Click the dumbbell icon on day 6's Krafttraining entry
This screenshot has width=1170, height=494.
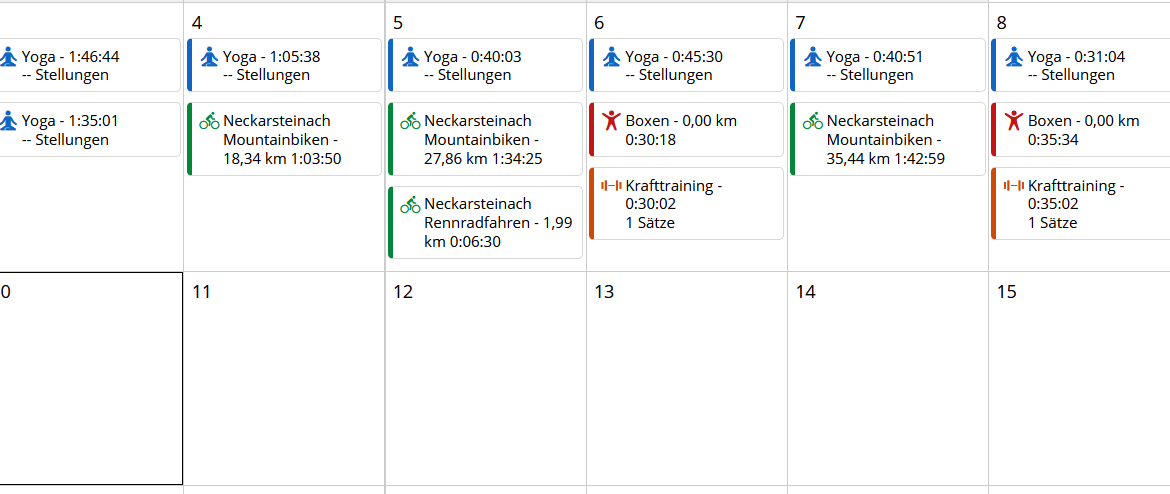(x=611, y=185)
